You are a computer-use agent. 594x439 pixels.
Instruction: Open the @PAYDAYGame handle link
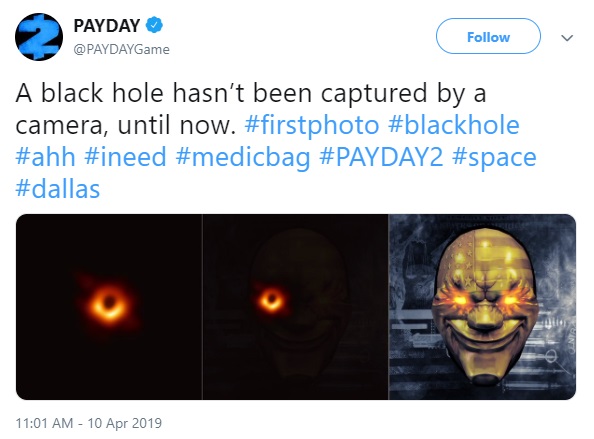click(121, 49)
